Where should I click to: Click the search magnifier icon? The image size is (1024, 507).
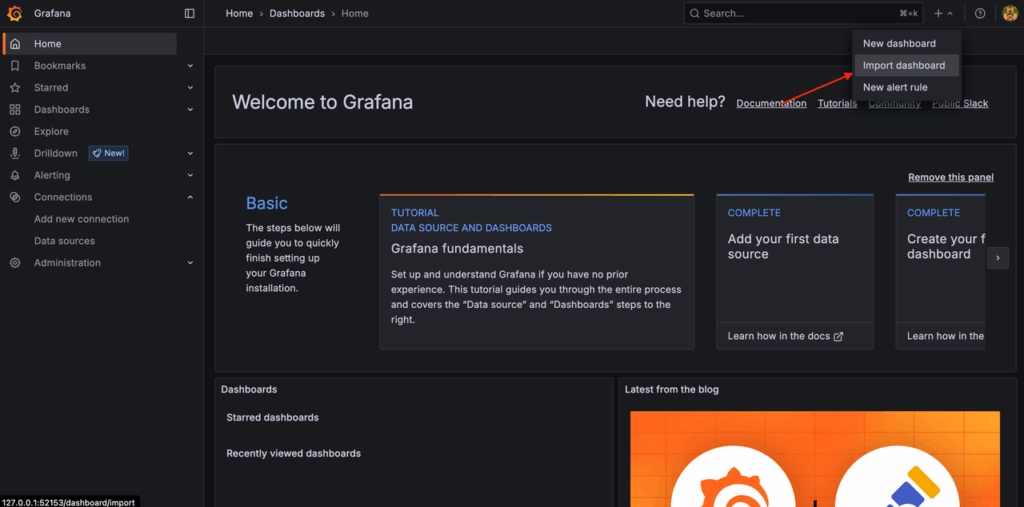(x=694, y=13)
